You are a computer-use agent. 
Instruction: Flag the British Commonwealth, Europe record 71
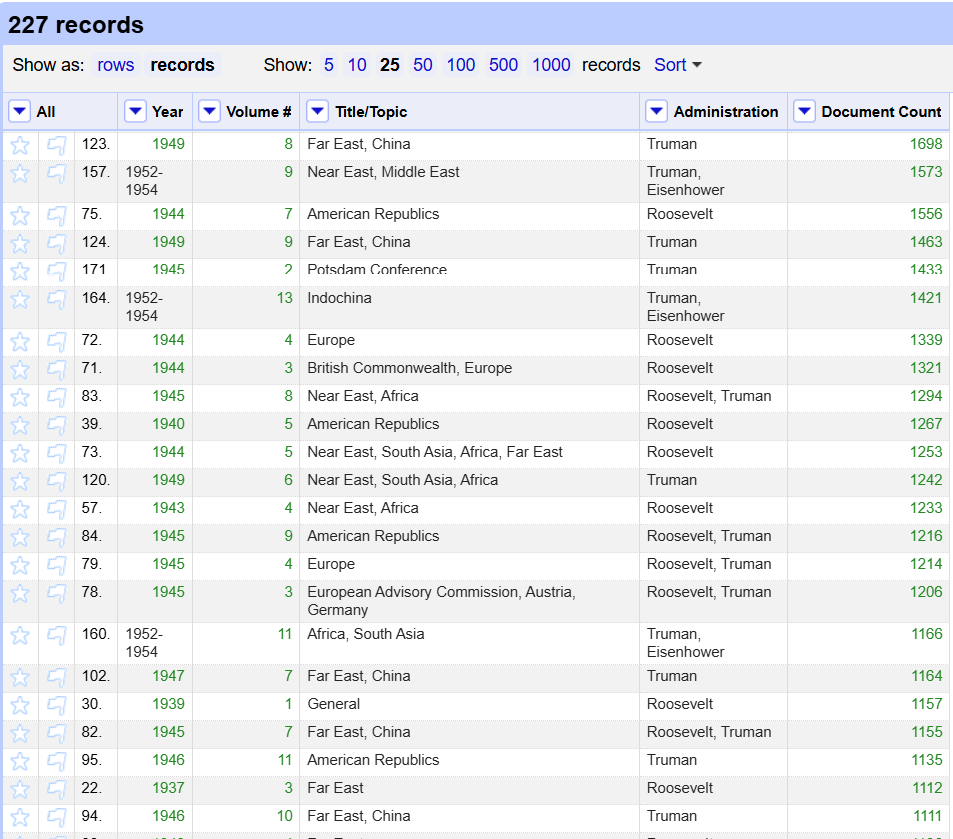57,369
